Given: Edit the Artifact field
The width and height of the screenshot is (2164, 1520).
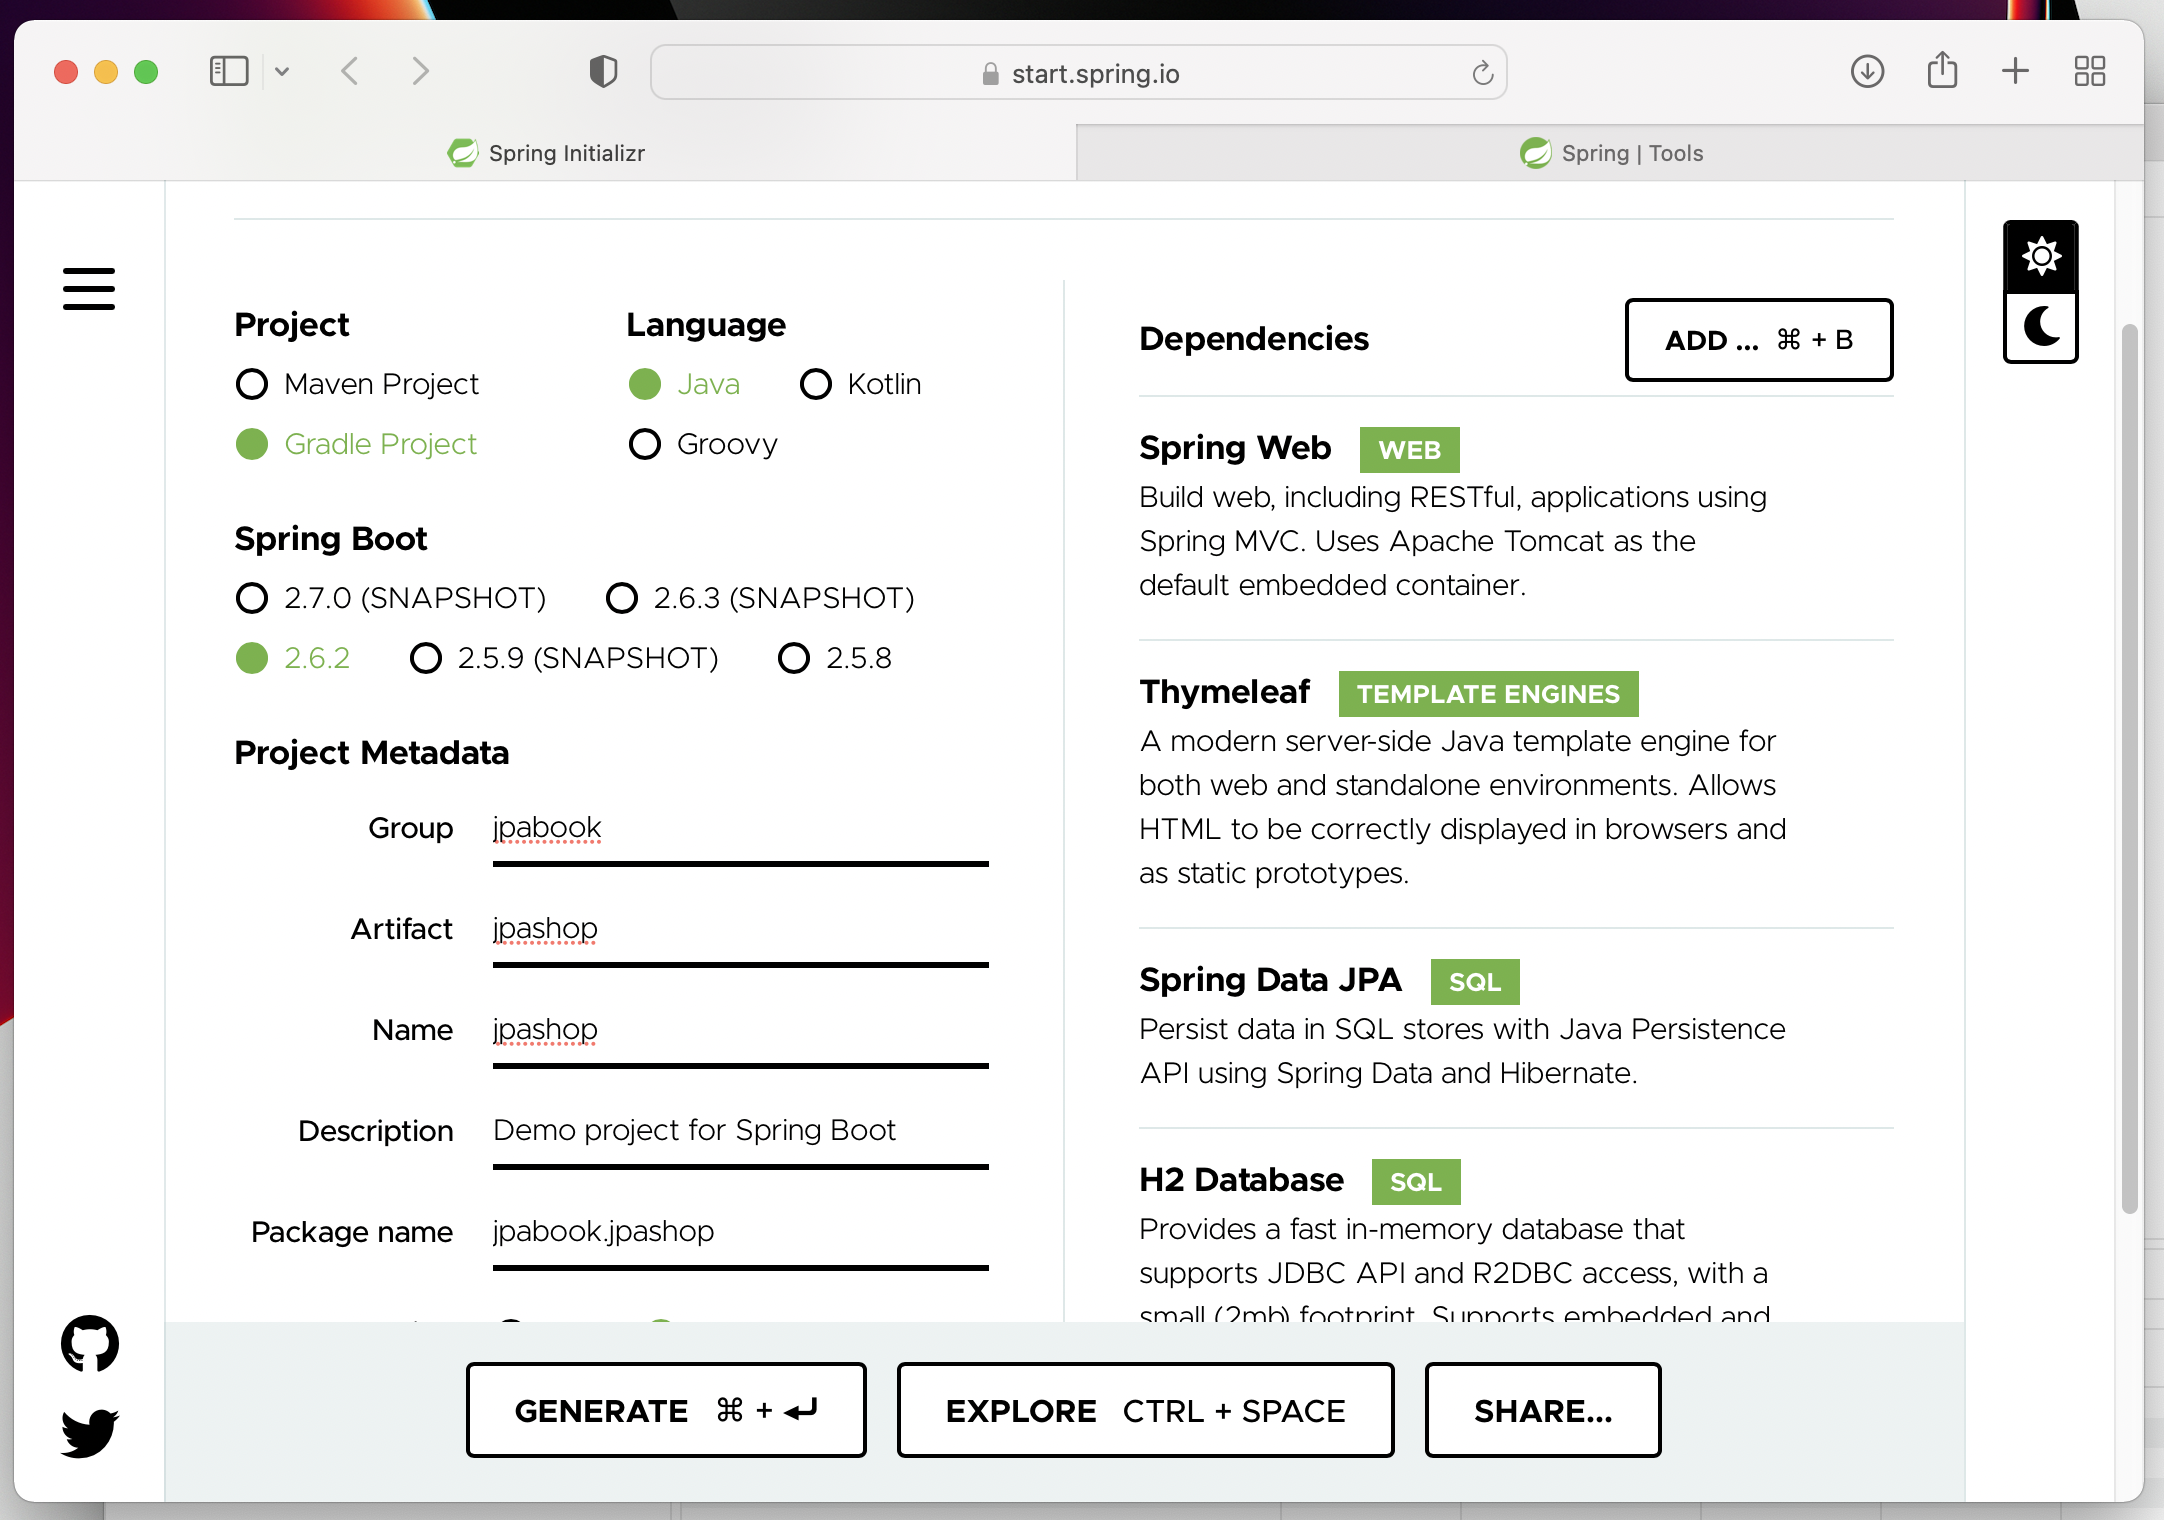Looking at the screenshot, I should click(740, 931).
